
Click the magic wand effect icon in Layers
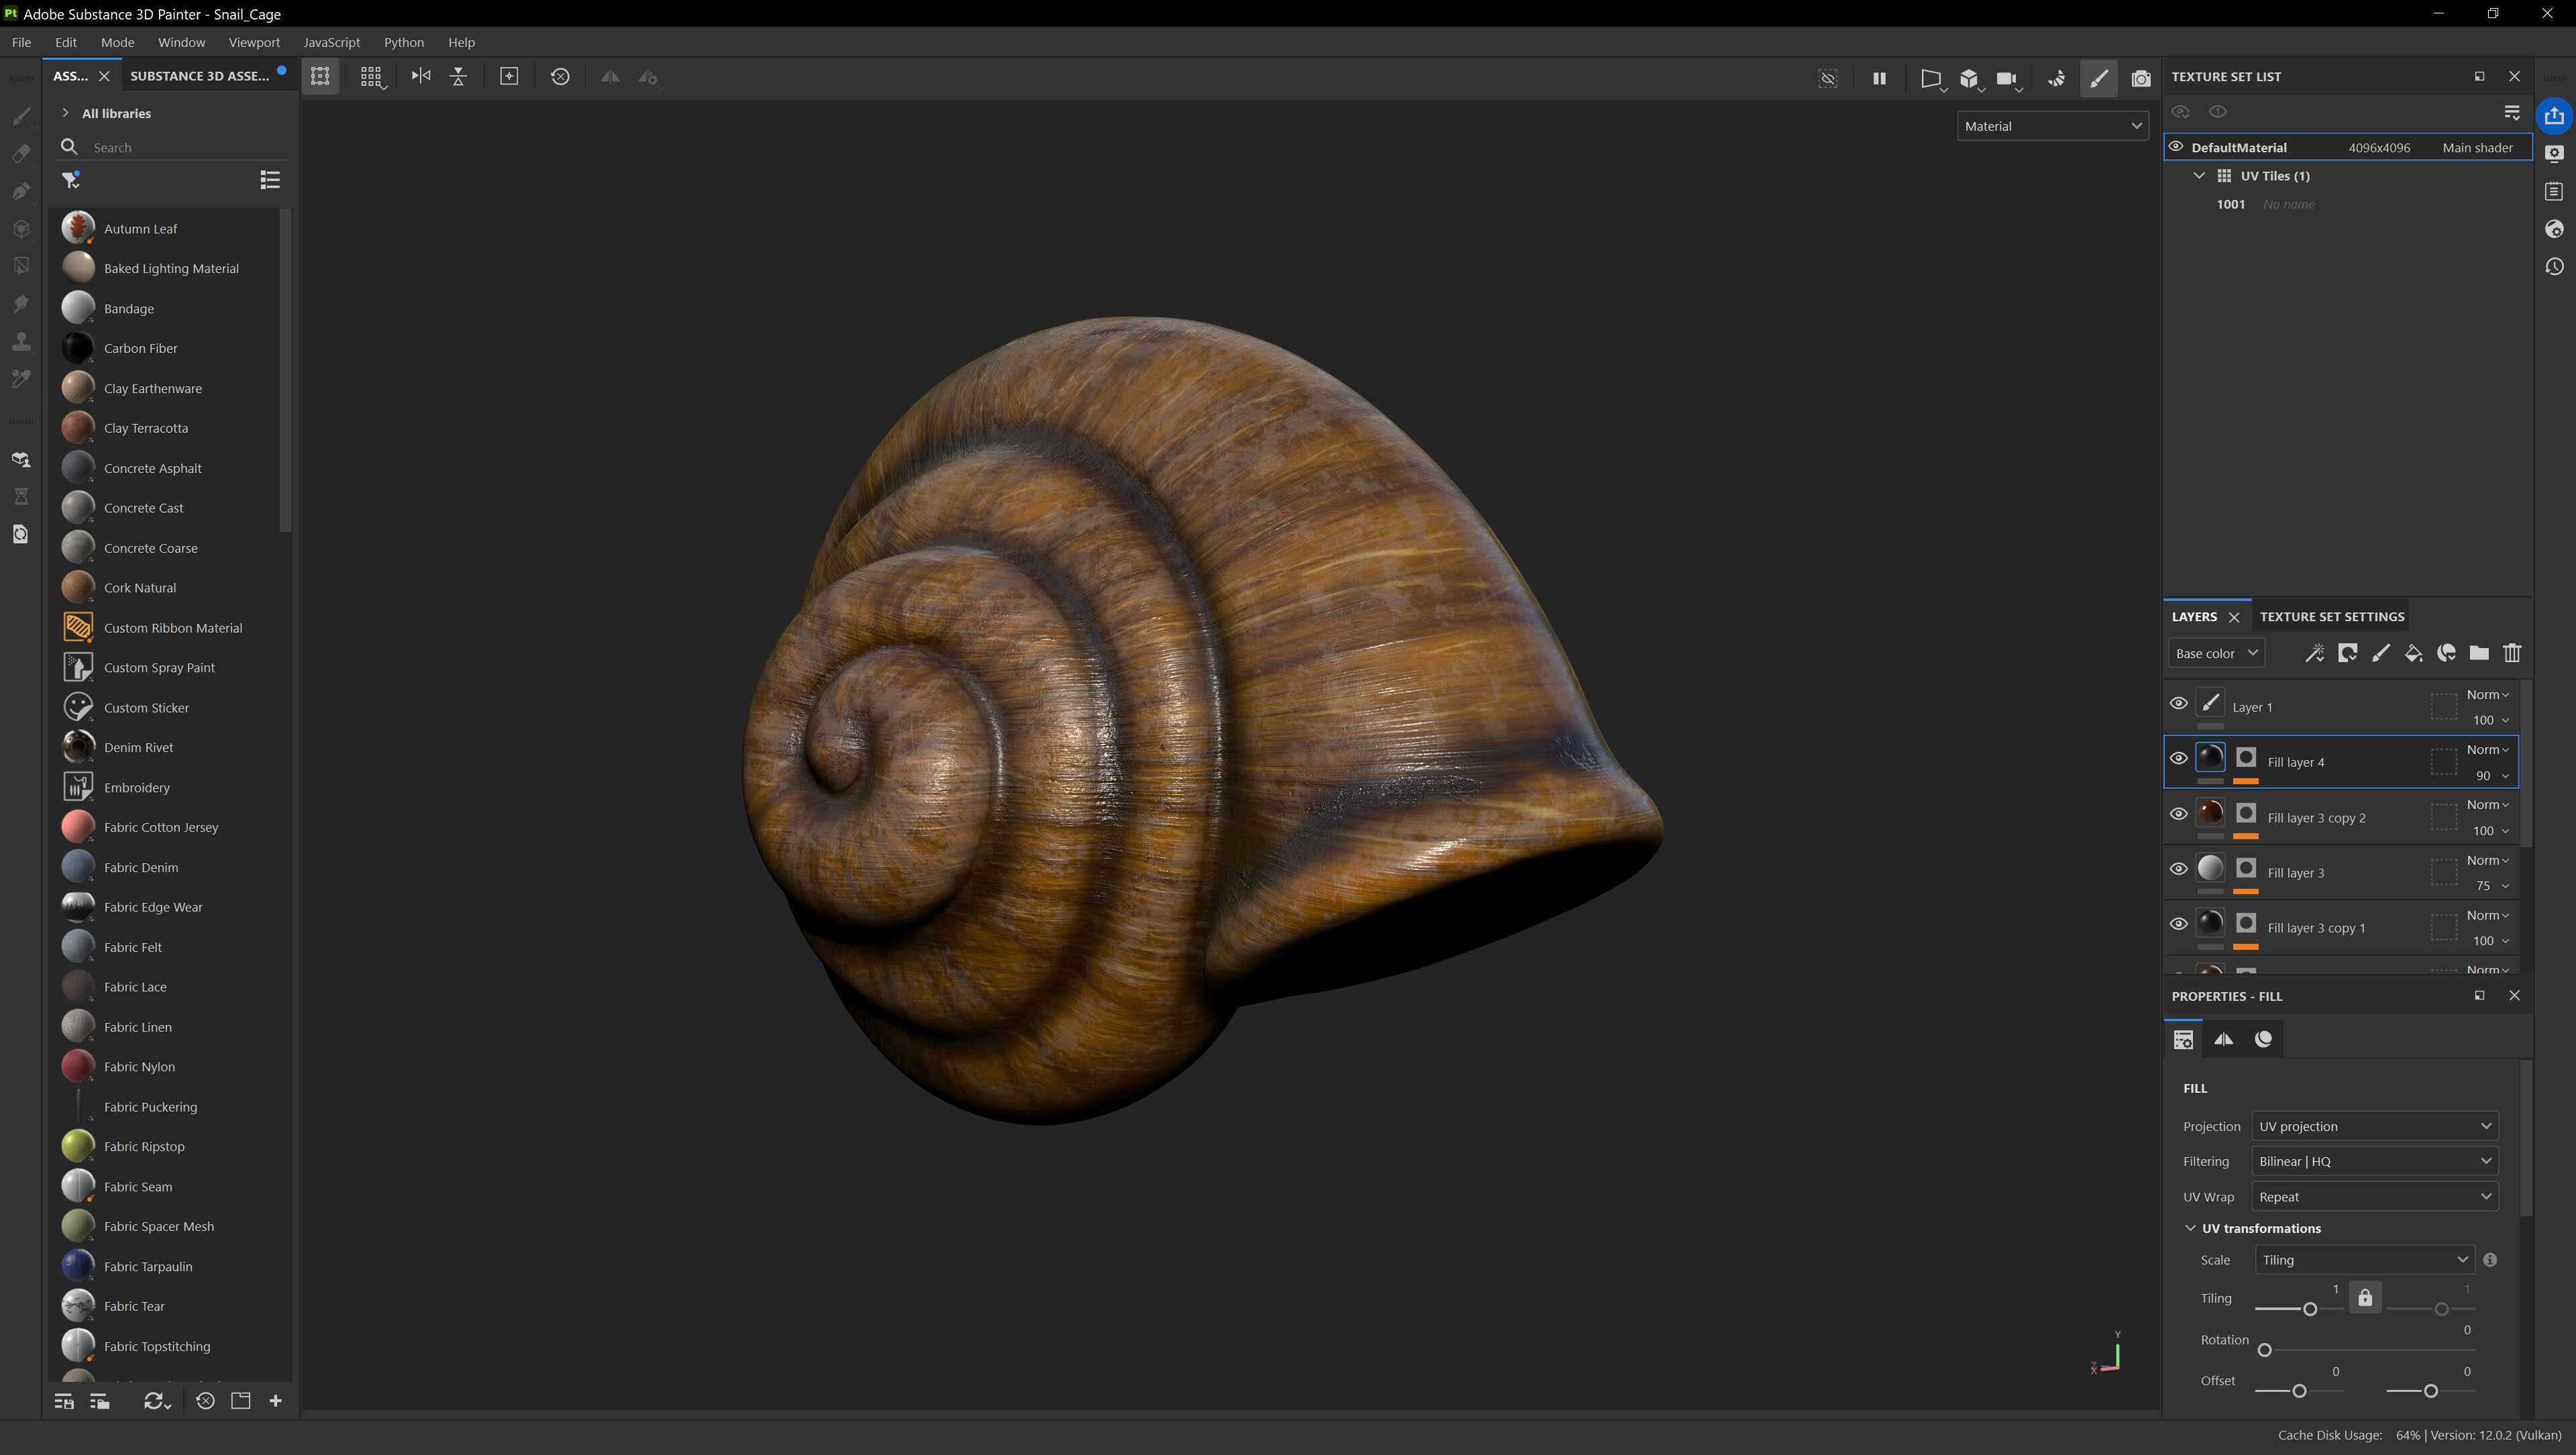point(2314,653)
